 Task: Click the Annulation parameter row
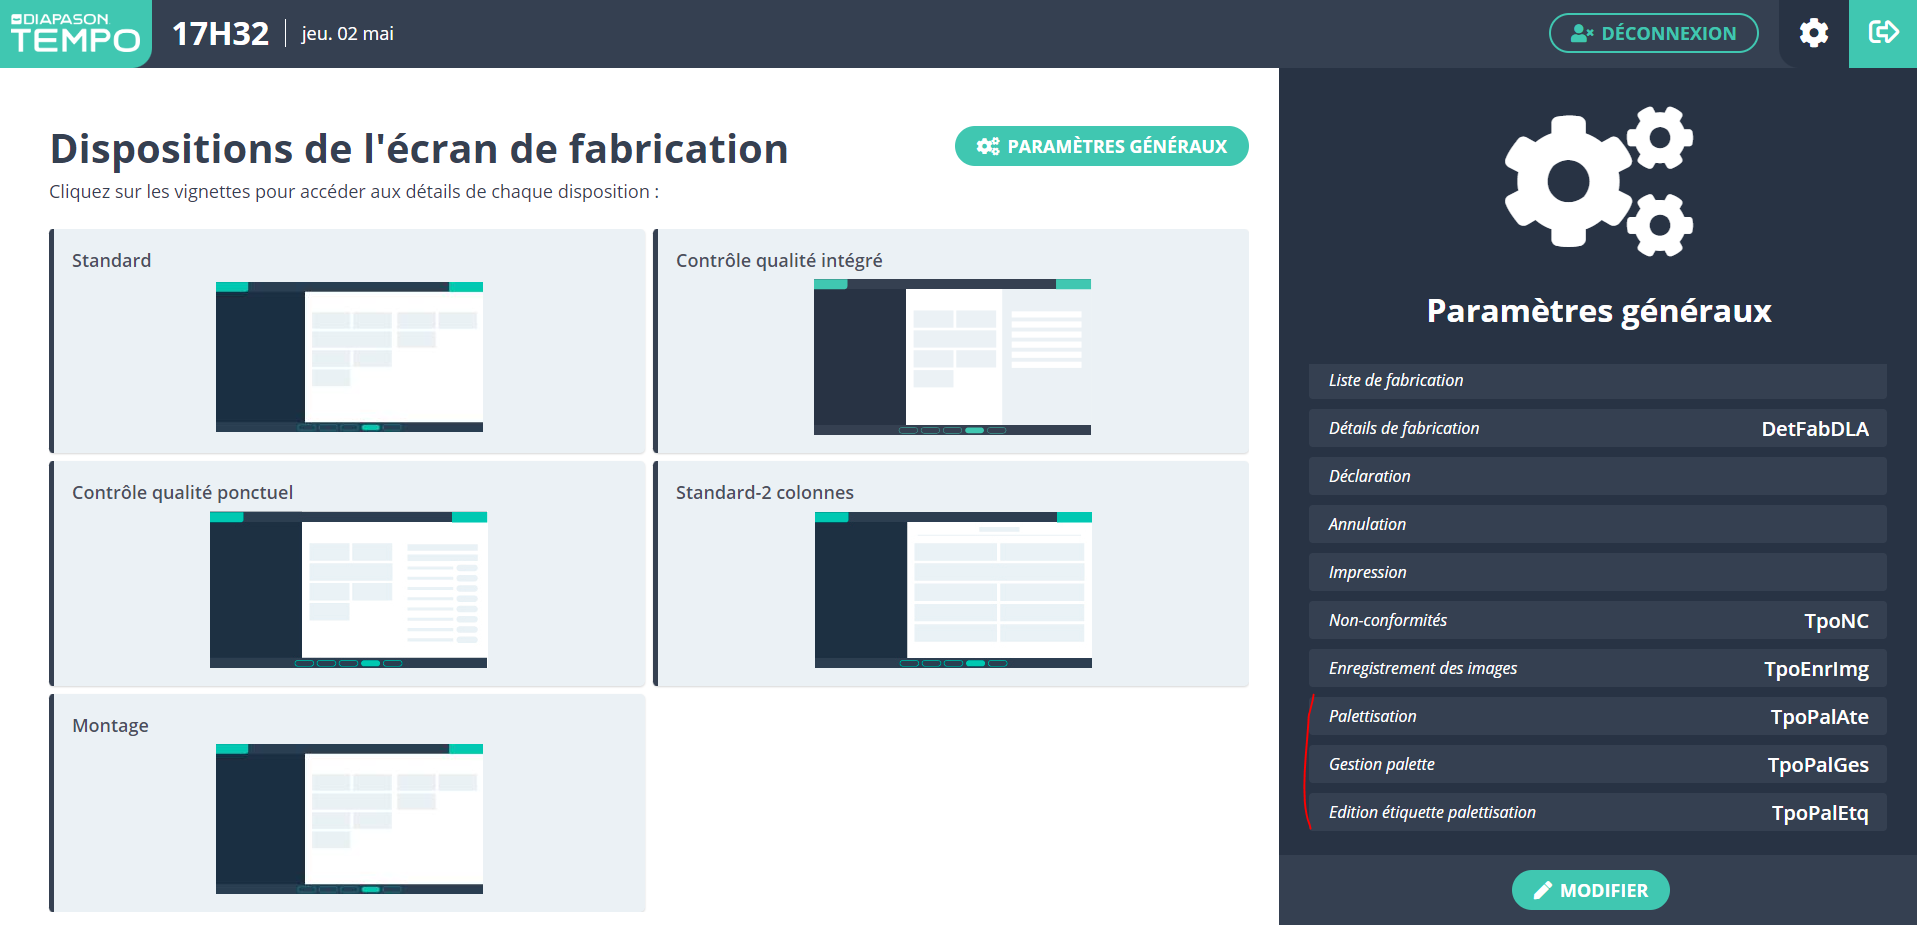click(x=1597, y=525)
